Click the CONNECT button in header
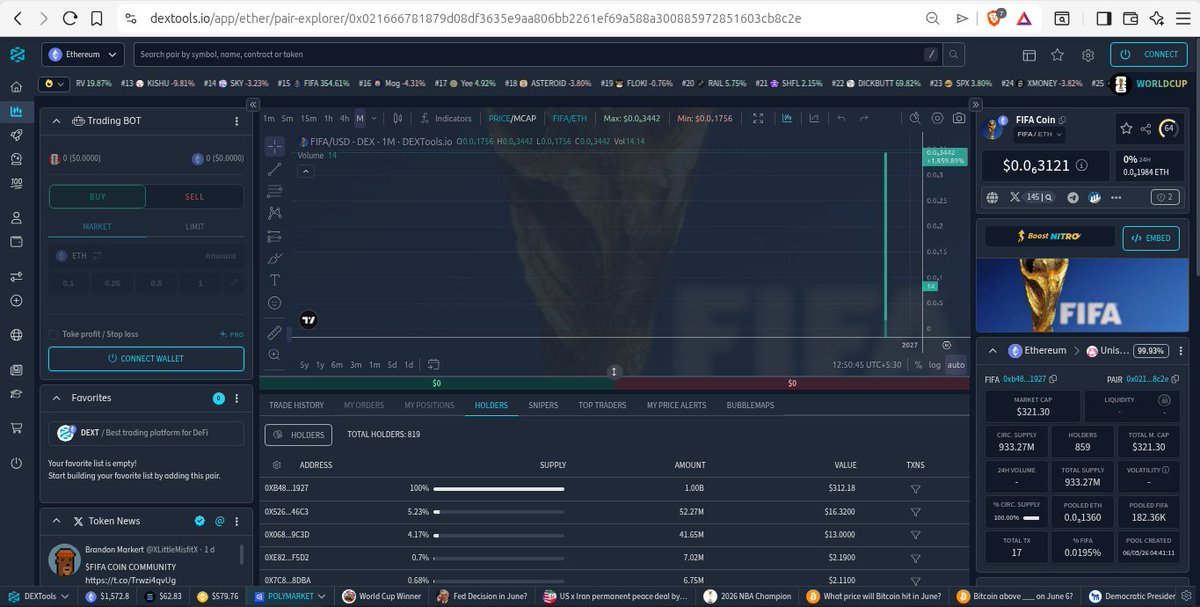The height and width of the screenshot is (607, 1200). pos(1148,54)
